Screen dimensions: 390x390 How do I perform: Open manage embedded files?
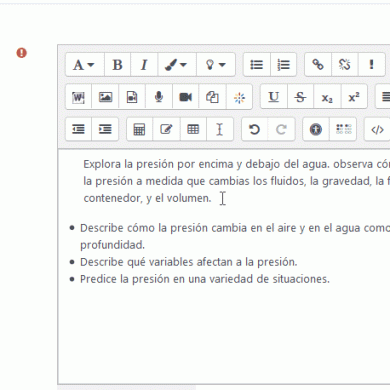point(212,97)
